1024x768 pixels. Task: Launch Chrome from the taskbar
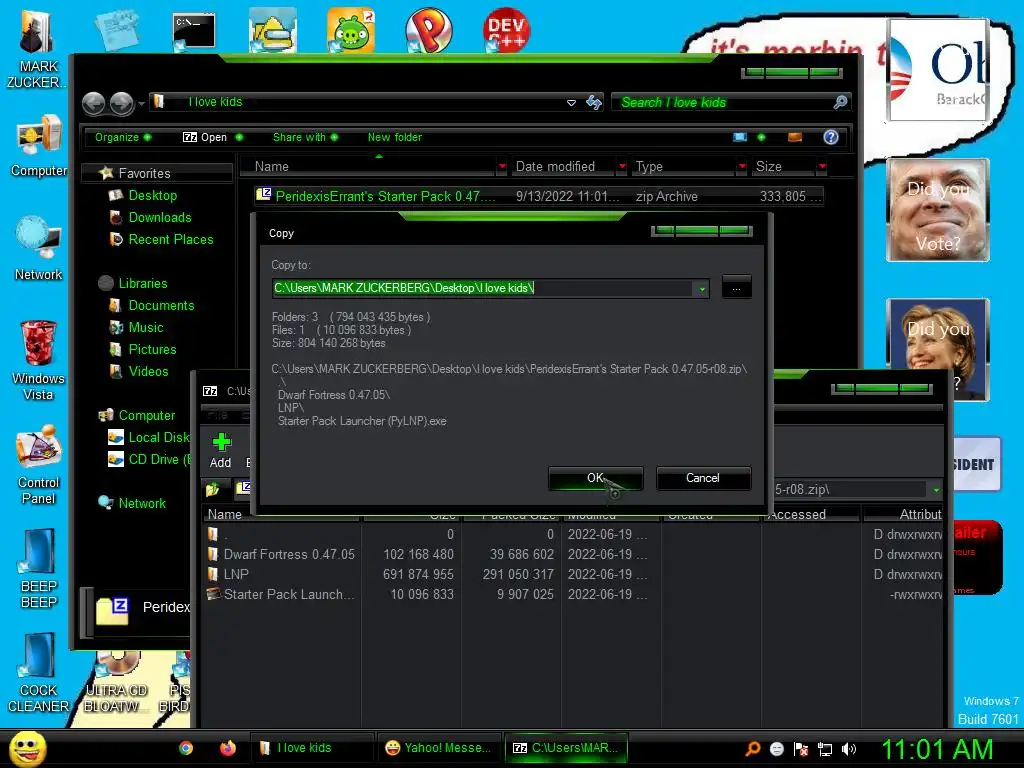point(186,748)
